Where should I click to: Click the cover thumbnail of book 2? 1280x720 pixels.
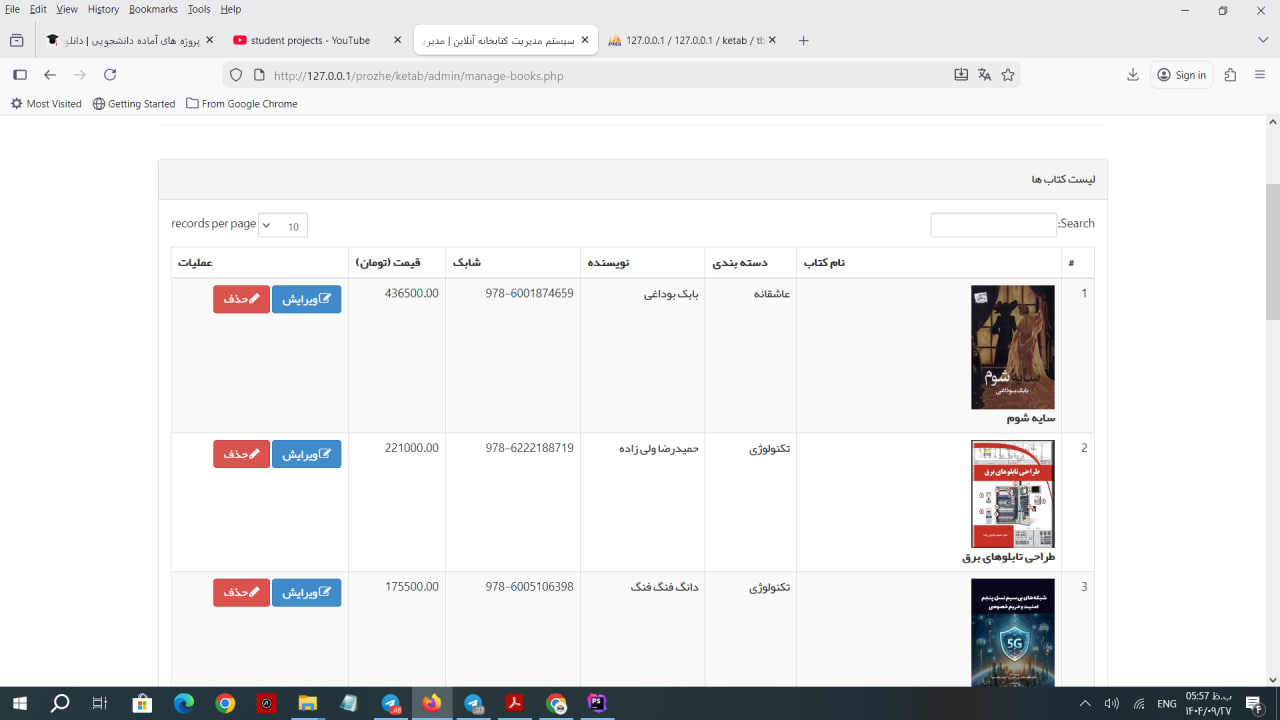(1012, 494)
